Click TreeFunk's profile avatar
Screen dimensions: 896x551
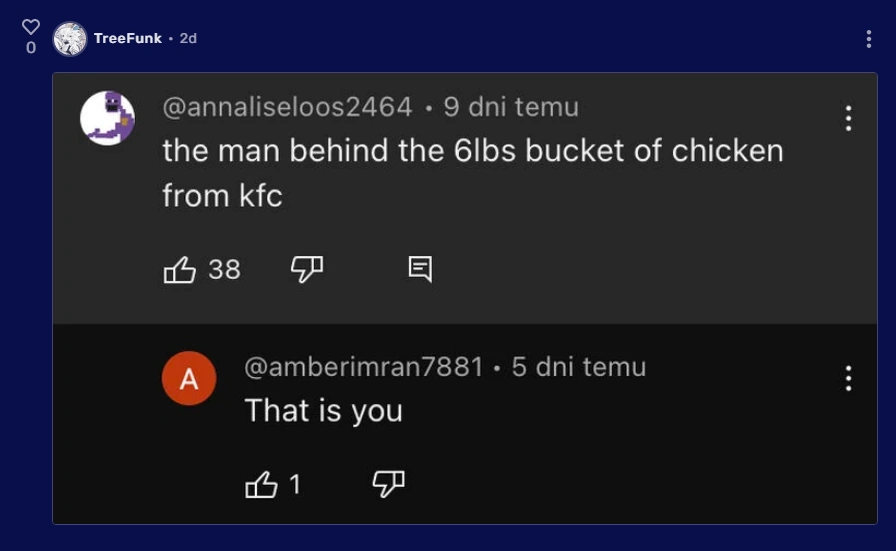tap(70, 39)
